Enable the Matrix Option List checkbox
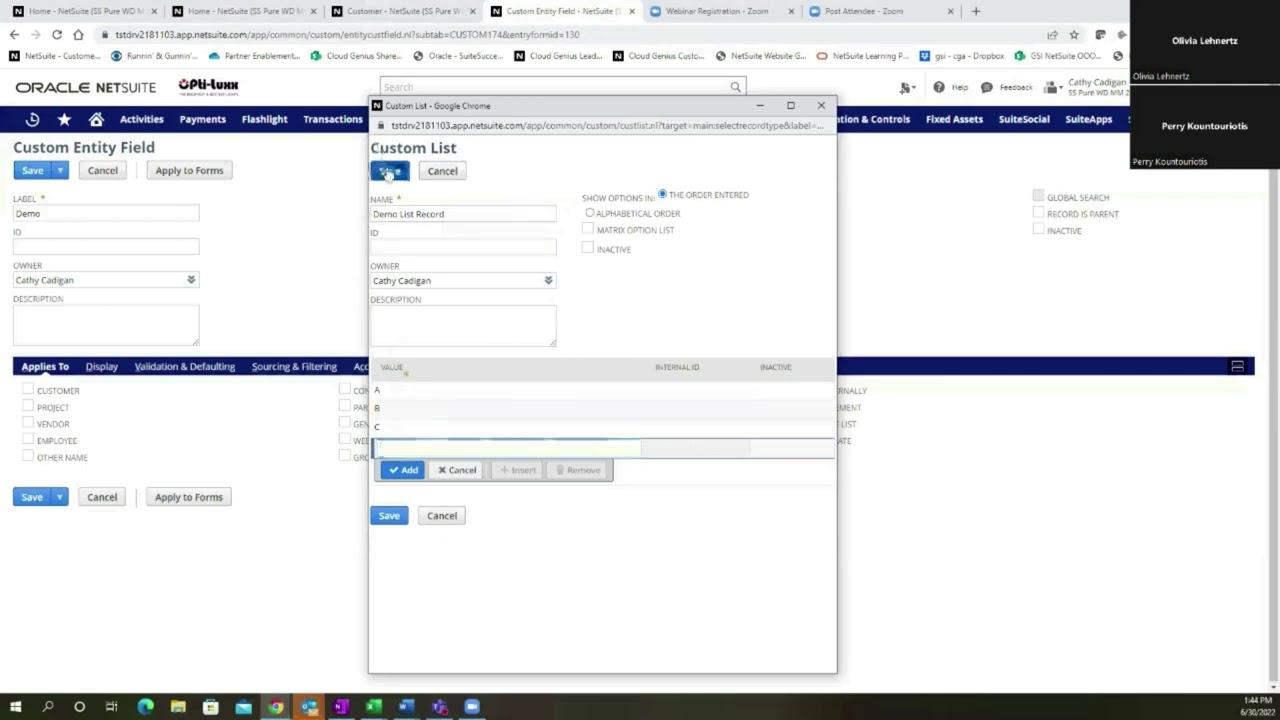The height and width of the screenshot is (720, 1280). pos(588,229)
